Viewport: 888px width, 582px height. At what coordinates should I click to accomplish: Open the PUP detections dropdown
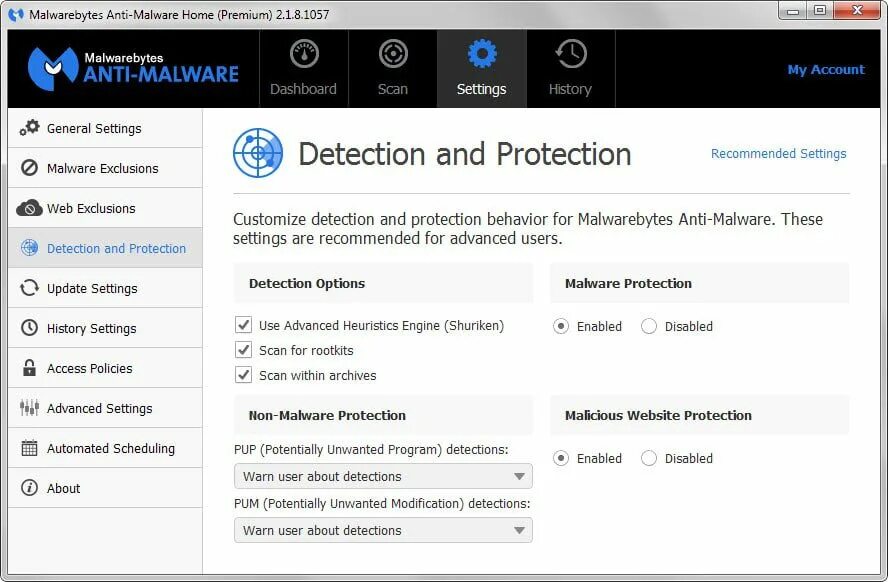click(383, 476)
